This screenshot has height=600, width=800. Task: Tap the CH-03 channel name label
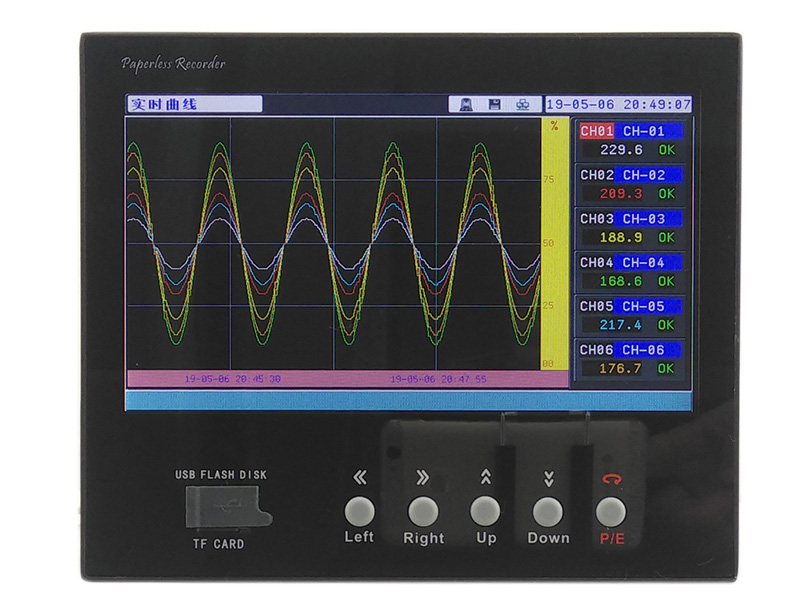pyautogui.click(x=644, y=219)
